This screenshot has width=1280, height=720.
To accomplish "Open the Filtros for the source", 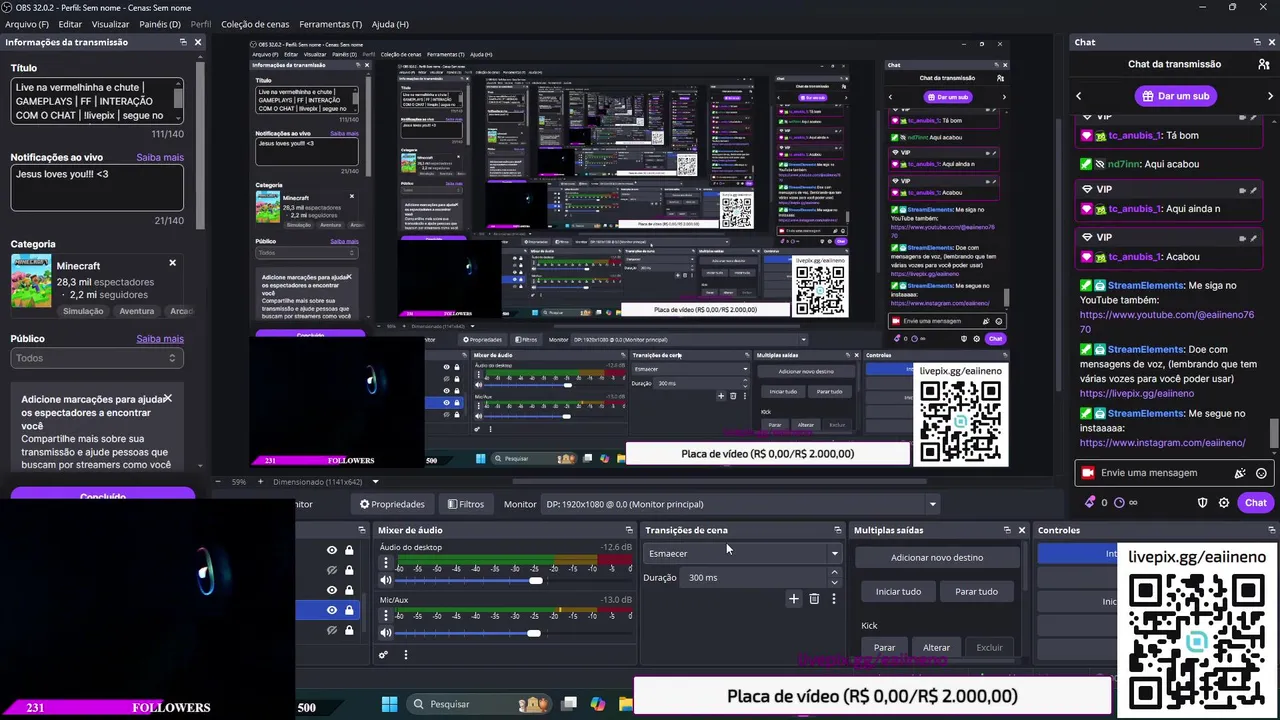I will point(466,504).
